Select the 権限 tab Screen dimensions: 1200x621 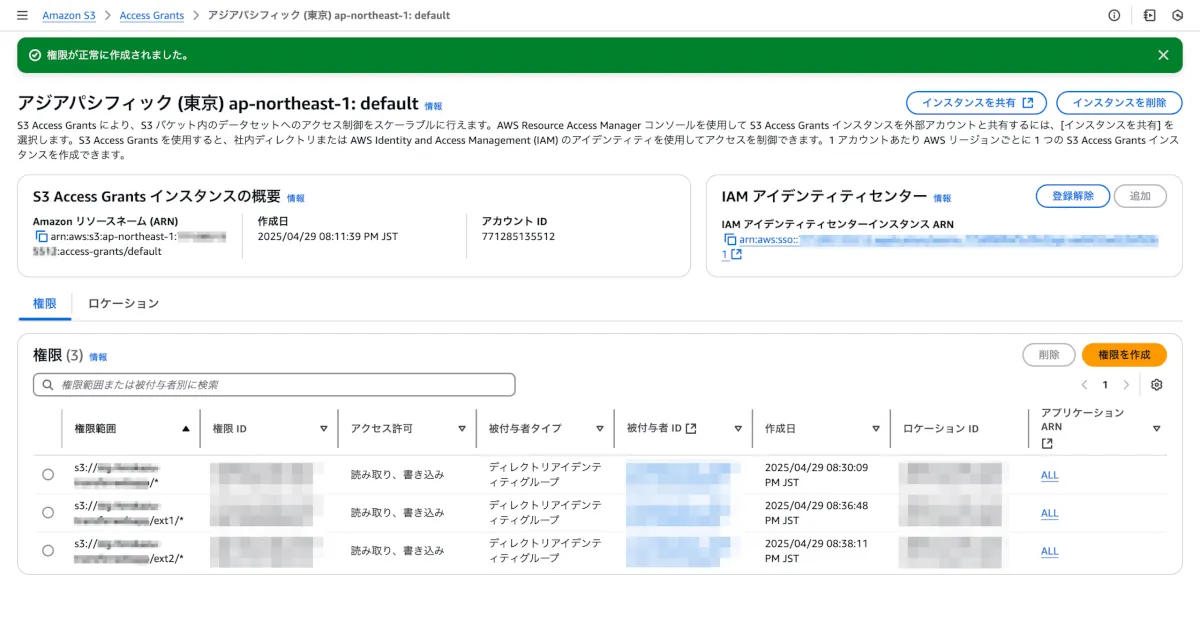45,303
